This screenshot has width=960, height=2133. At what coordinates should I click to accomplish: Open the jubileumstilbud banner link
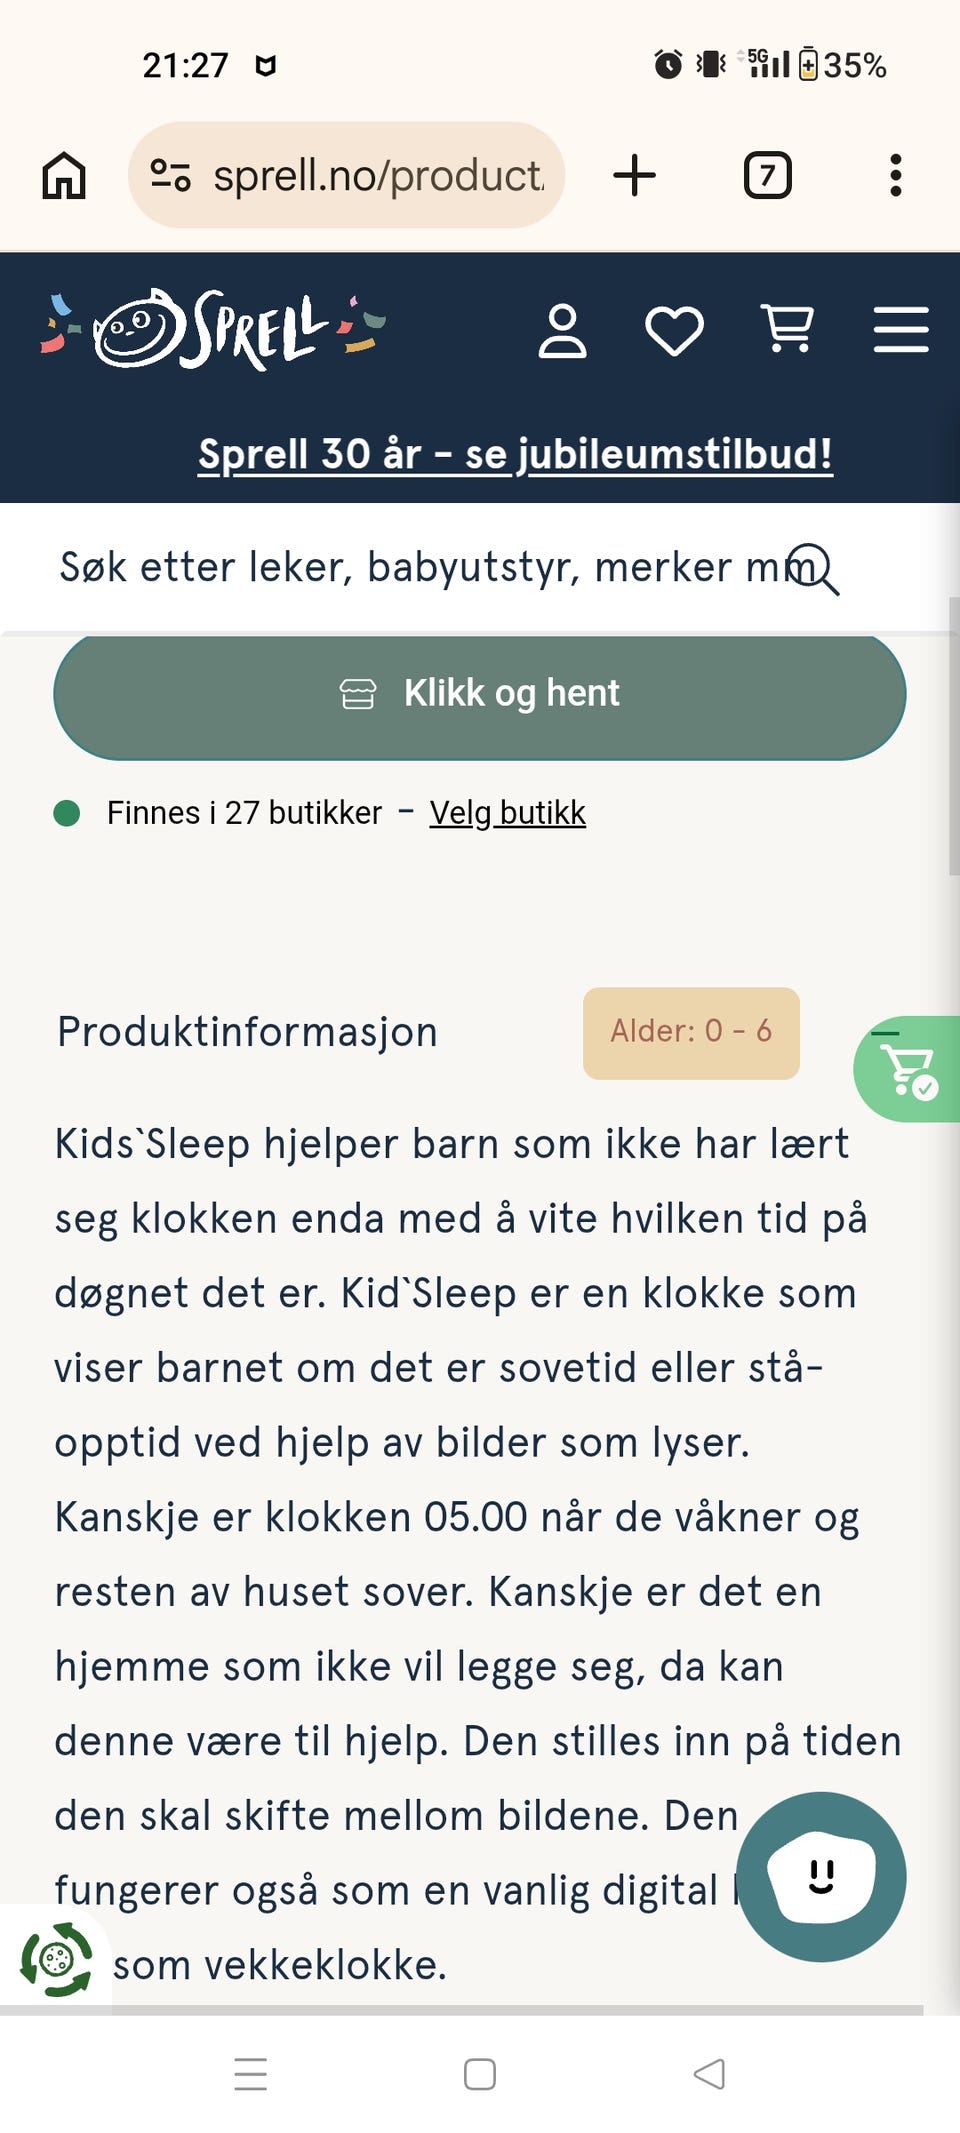click(x=514, y=454)
